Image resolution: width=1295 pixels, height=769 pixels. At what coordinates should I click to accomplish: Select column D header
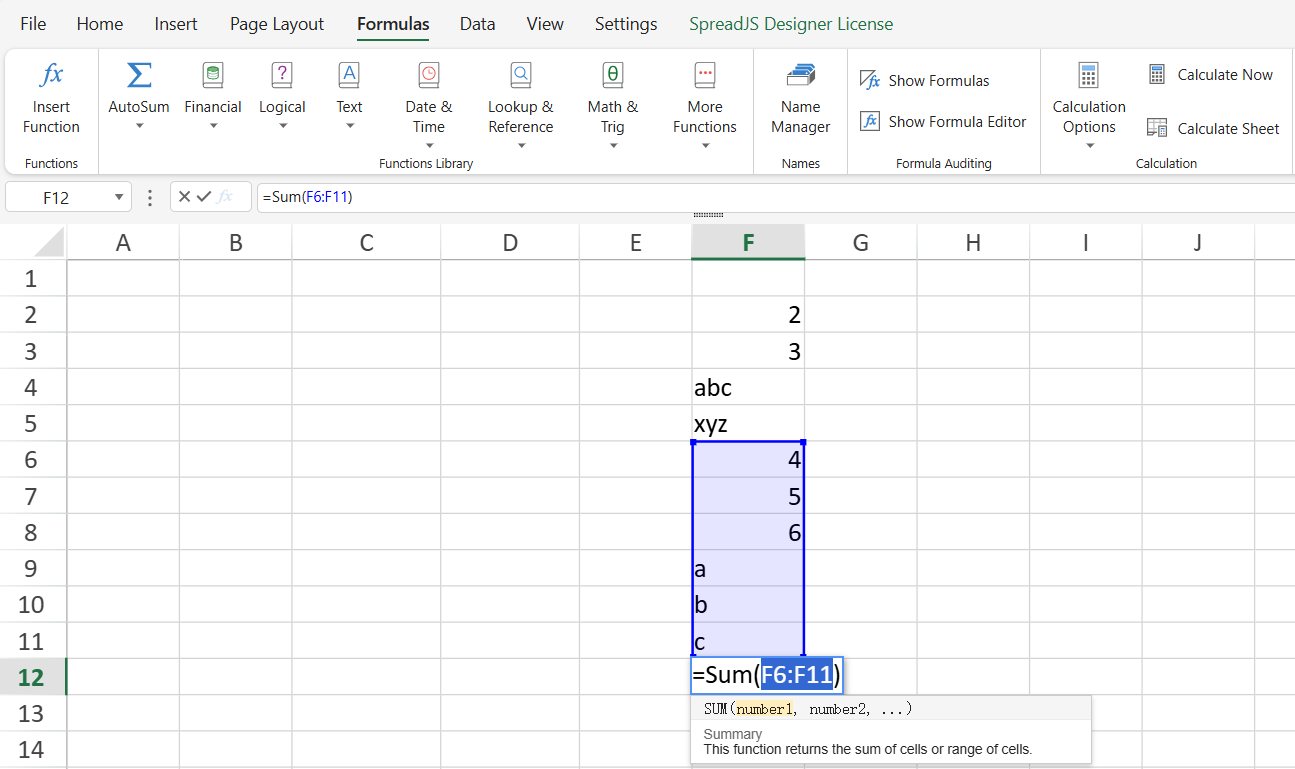510,242
